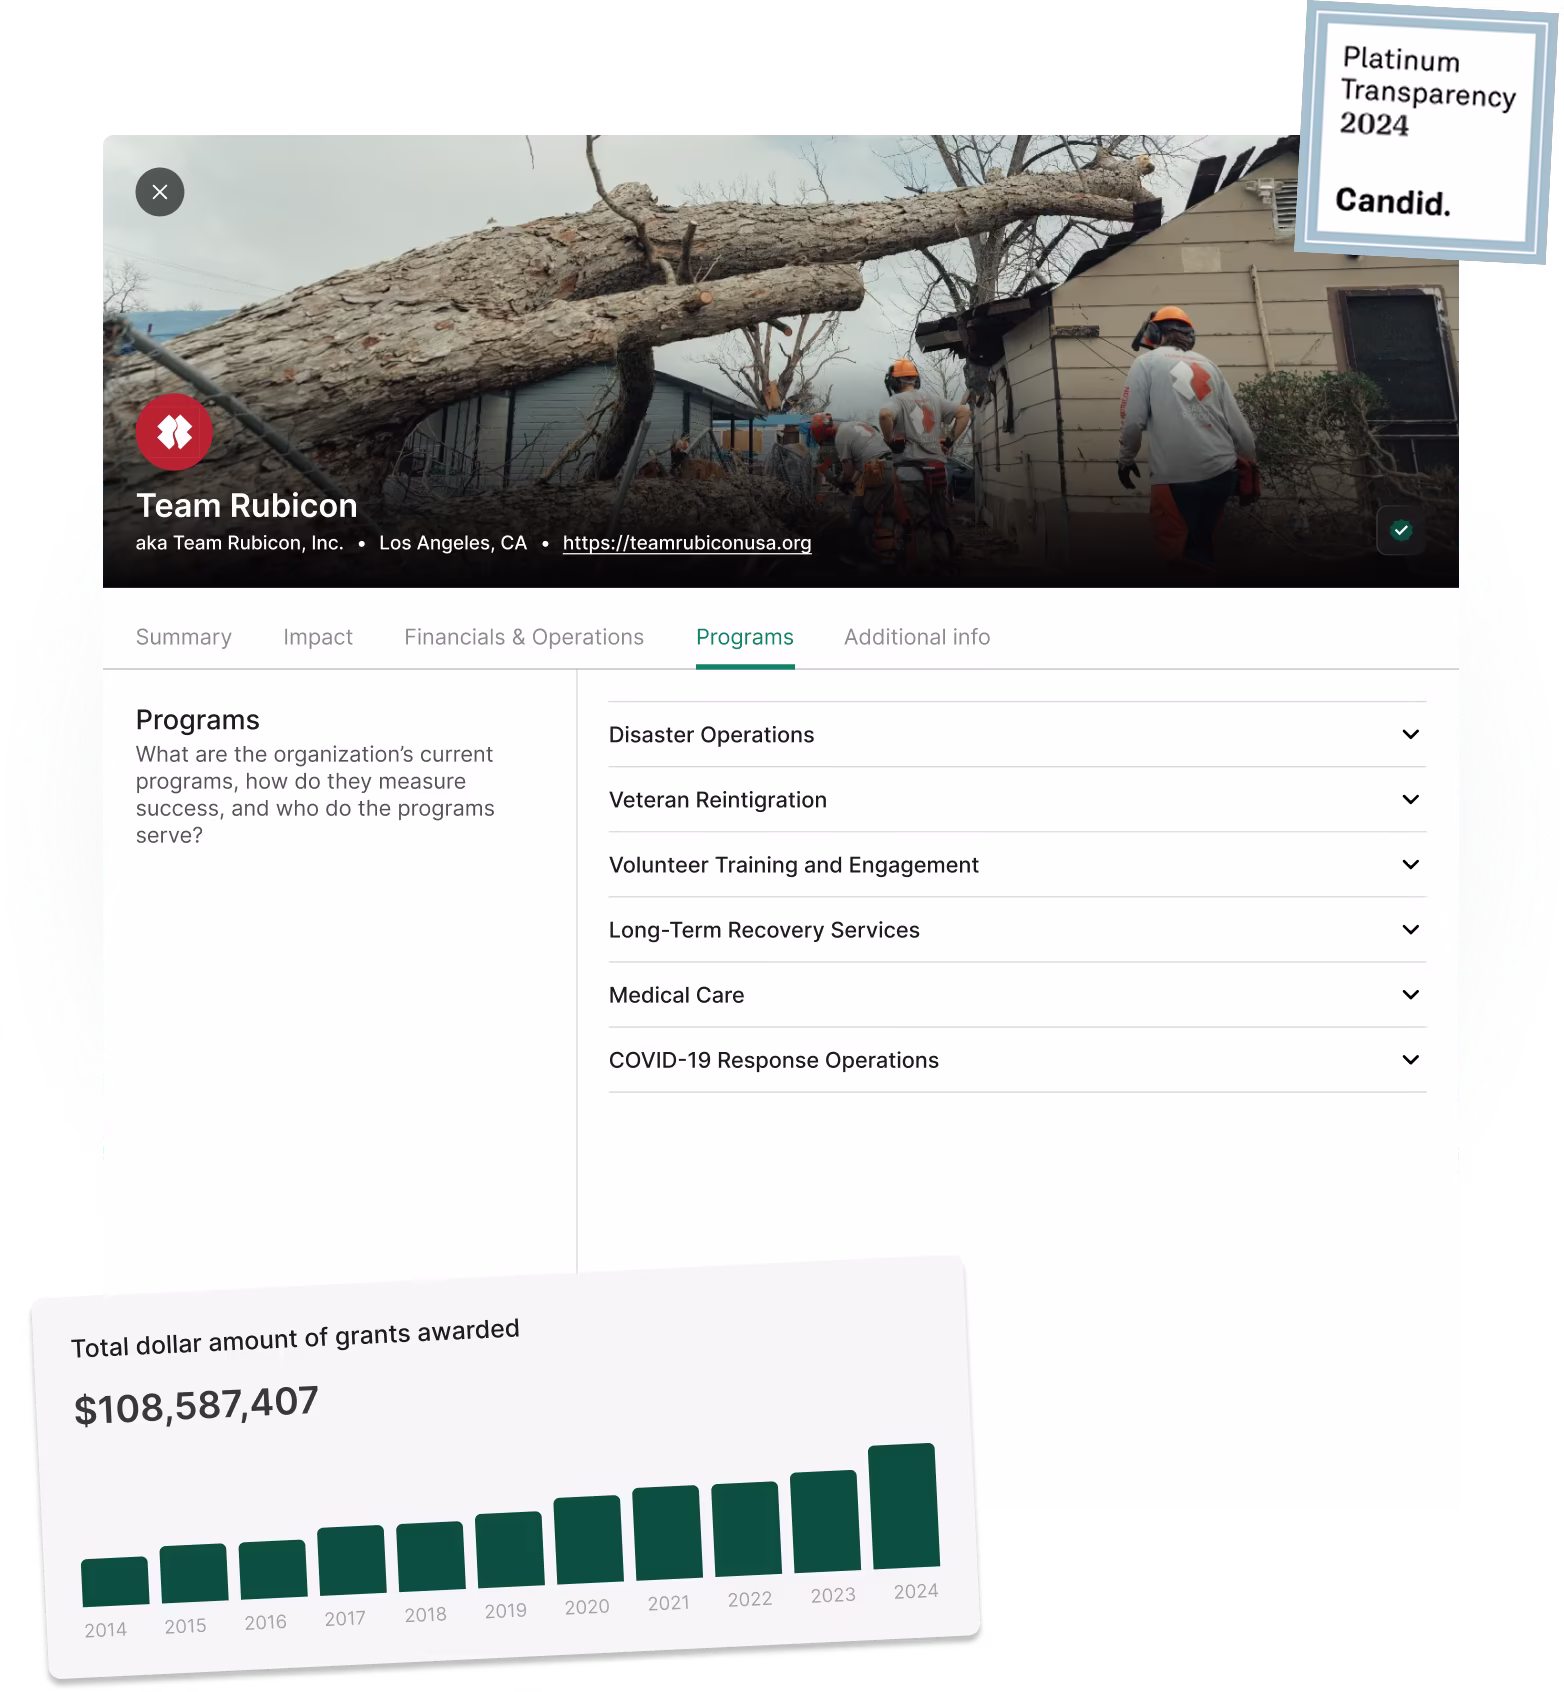Expand the Medical Care chevron
The image size is (1564, 1692).
coord(1411,994)
